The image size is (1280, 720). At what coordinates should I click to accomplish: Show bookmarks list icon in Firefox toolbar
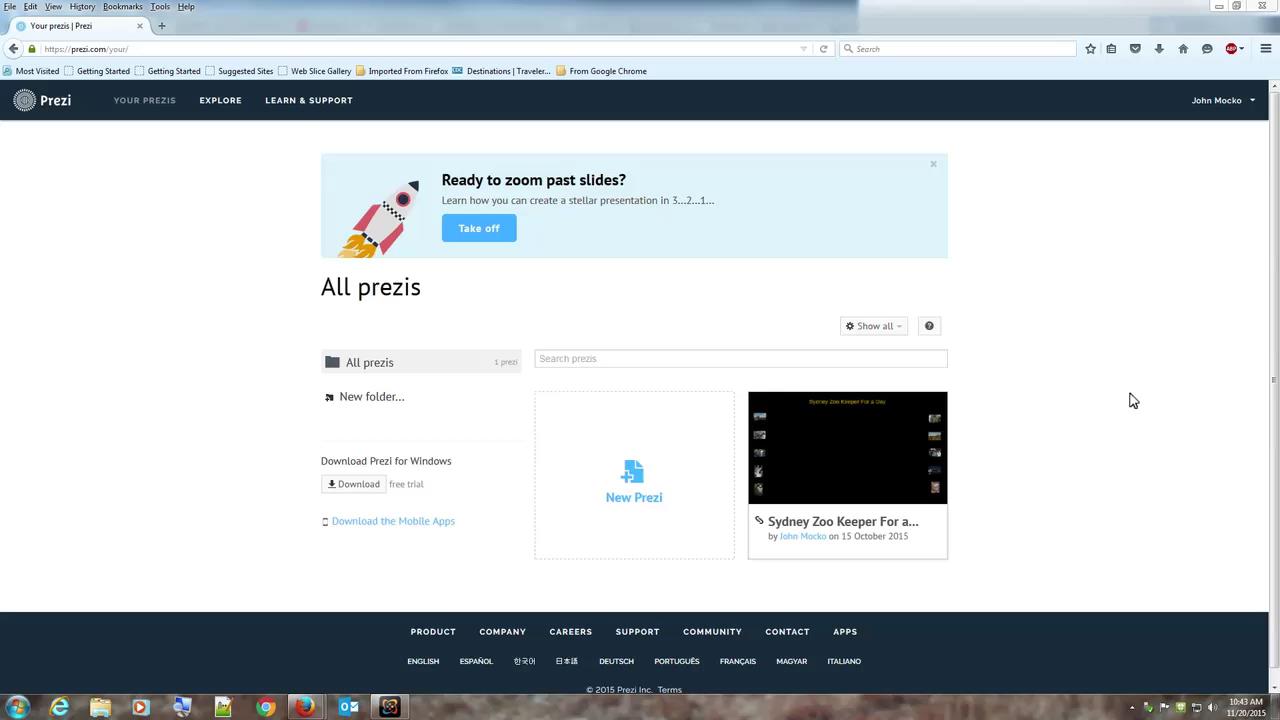coord(1111,49)
